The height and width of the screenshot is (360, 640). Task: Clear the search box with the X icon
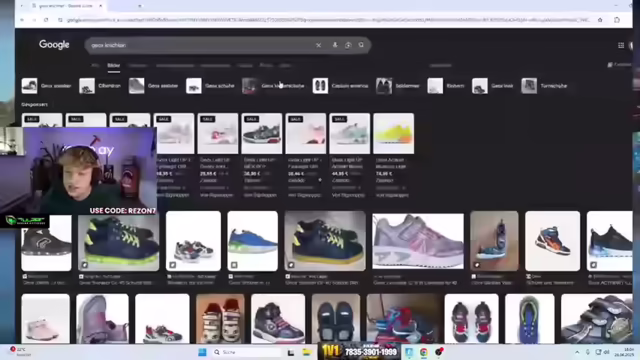click(318, 45)
